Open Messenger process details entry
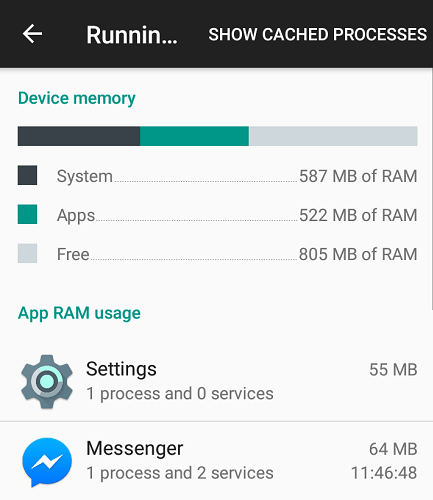The width and height of the screenshot is (433, 500). [216, 461]
